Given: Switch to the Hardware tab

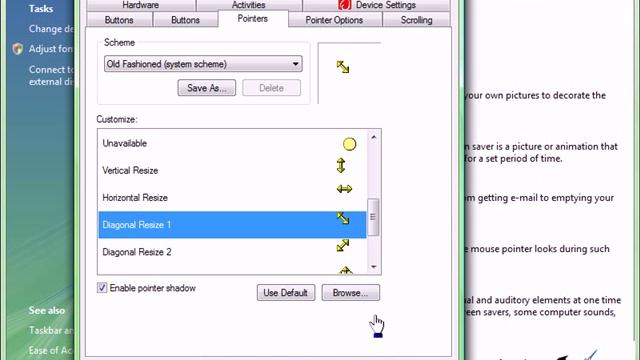Looking at the screenshot, I should coord(141,5).
